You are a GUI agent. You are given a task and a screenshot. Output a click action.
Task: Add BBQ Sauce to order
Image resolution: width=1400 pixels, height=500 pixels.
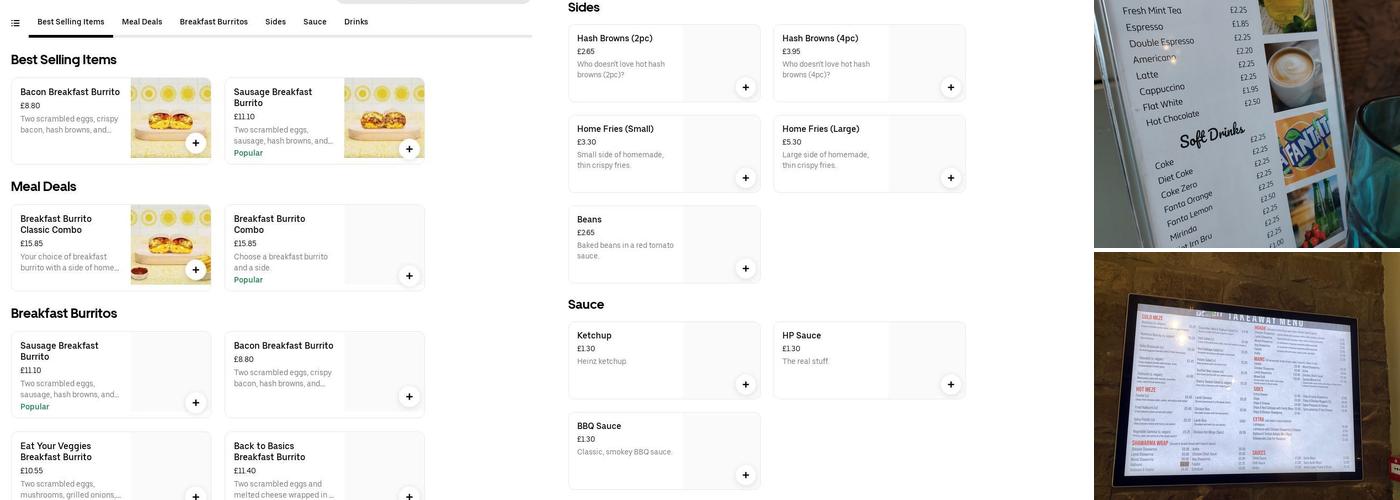pos(745,475)
